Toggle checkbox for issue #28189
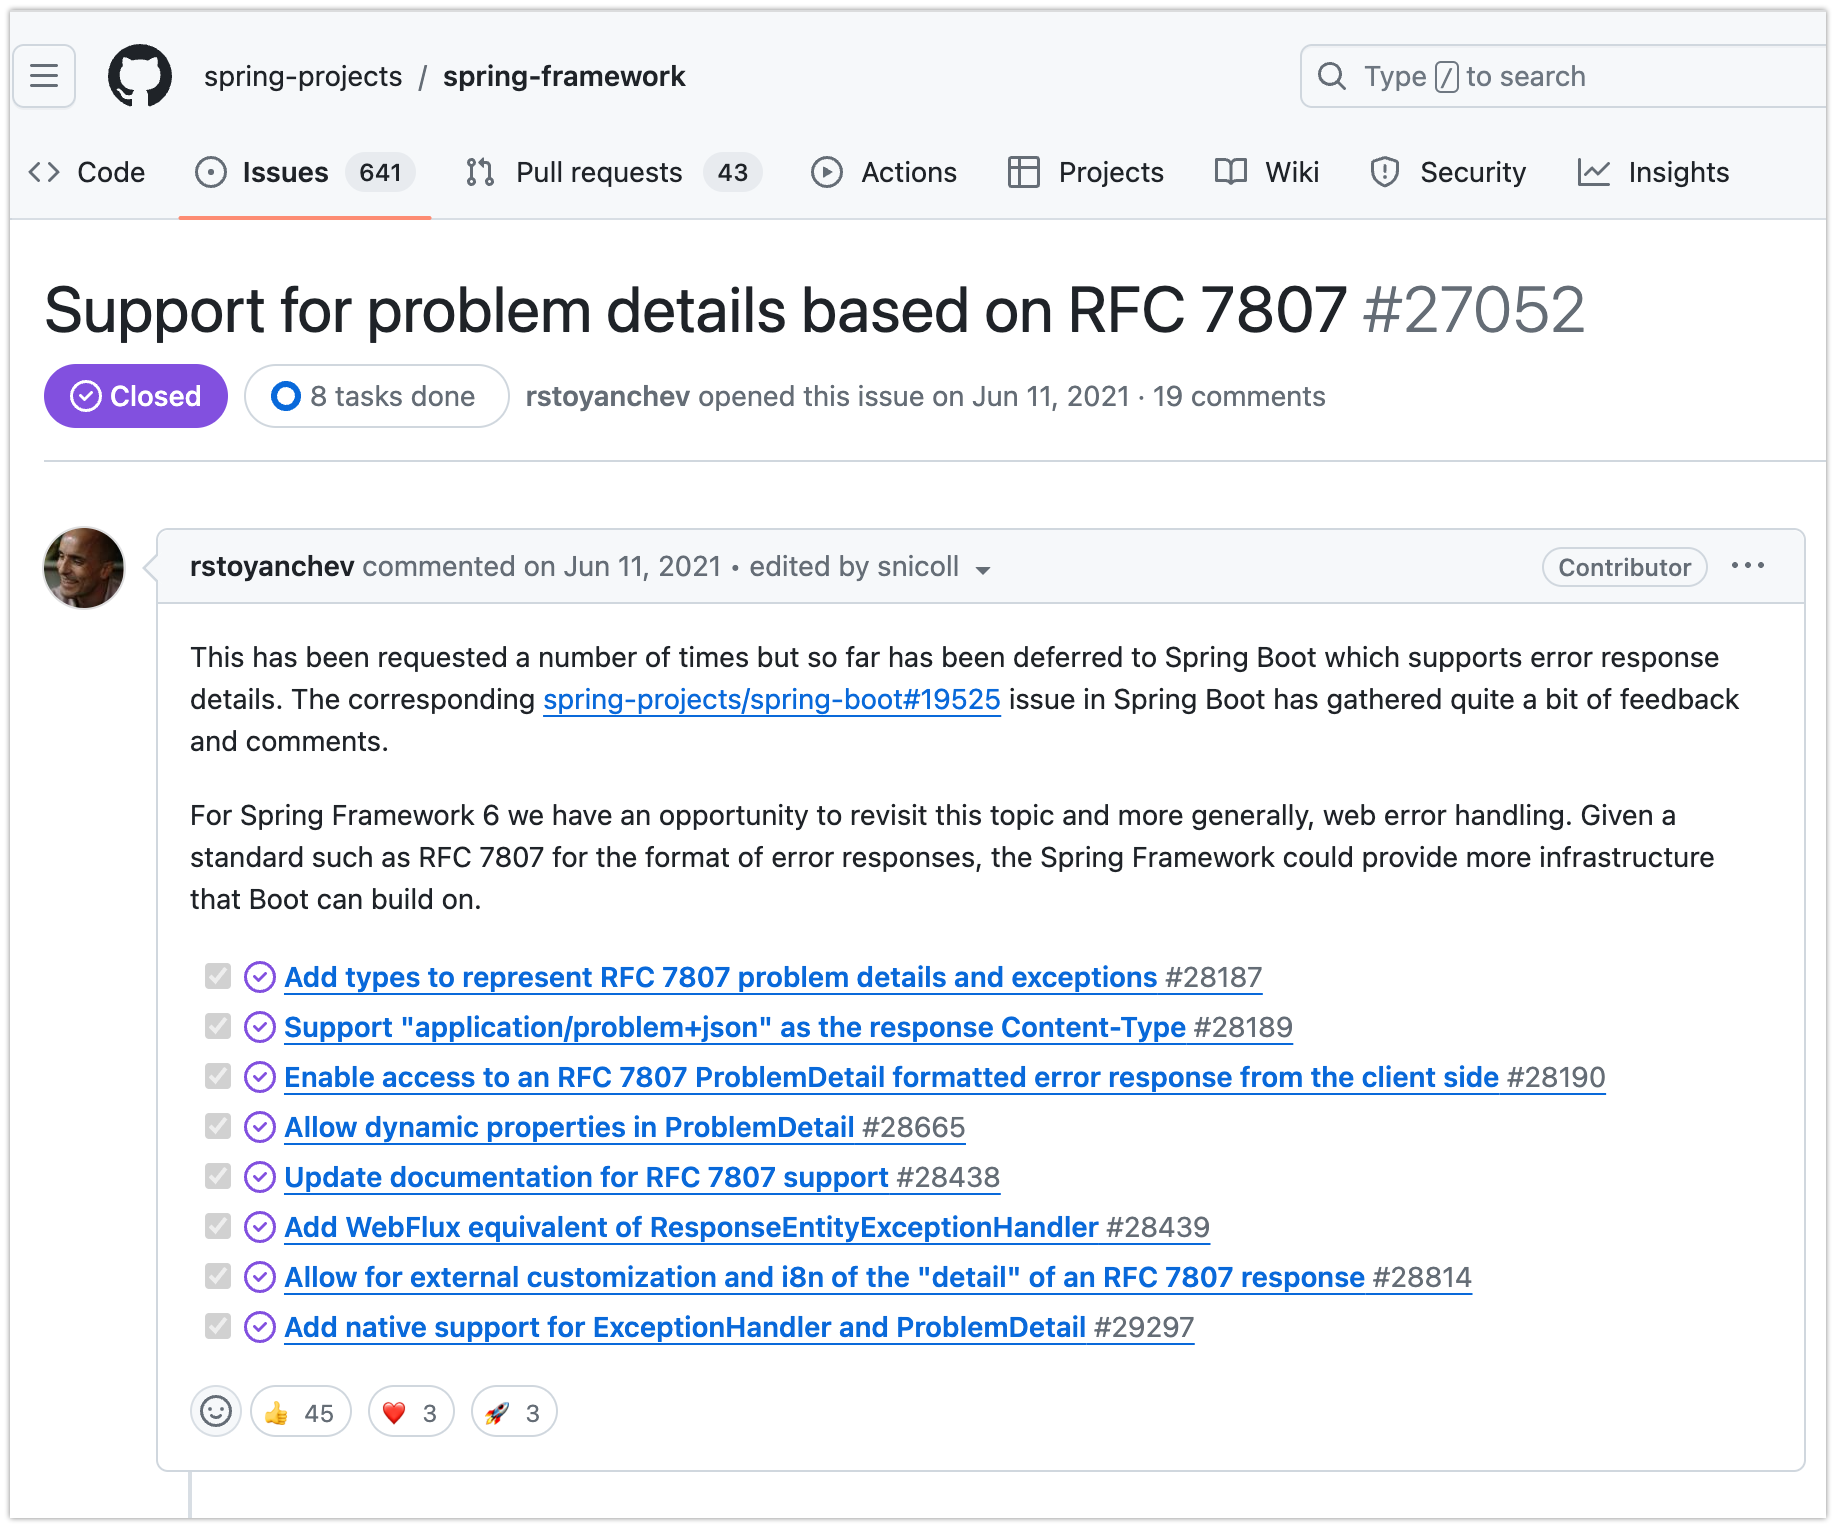Screen dimensions: 1836x1528 218,1026
